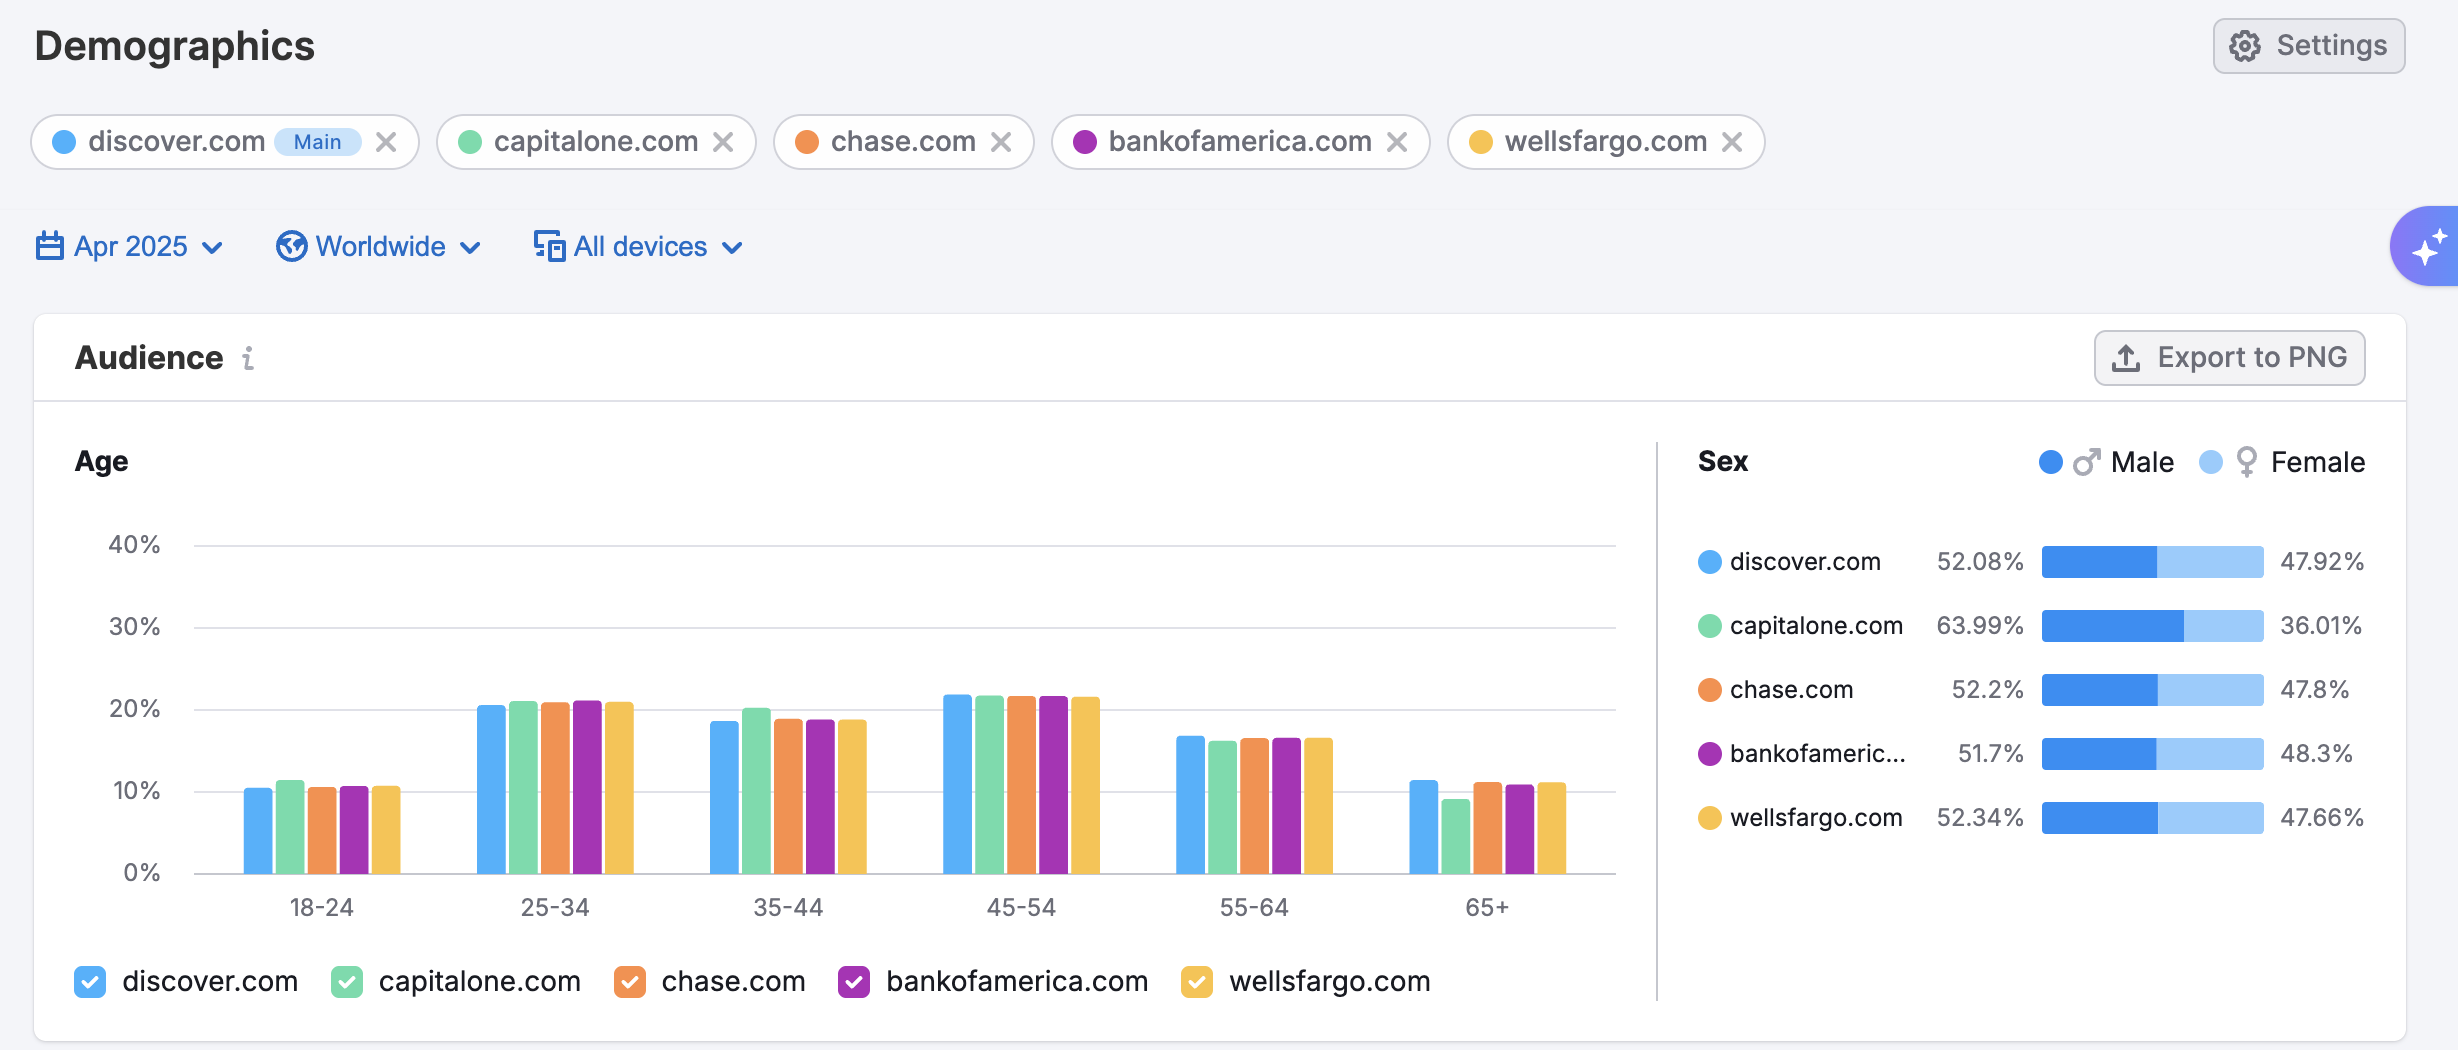Remove wellsfargo.com competitor chip

click(1732, 142)
